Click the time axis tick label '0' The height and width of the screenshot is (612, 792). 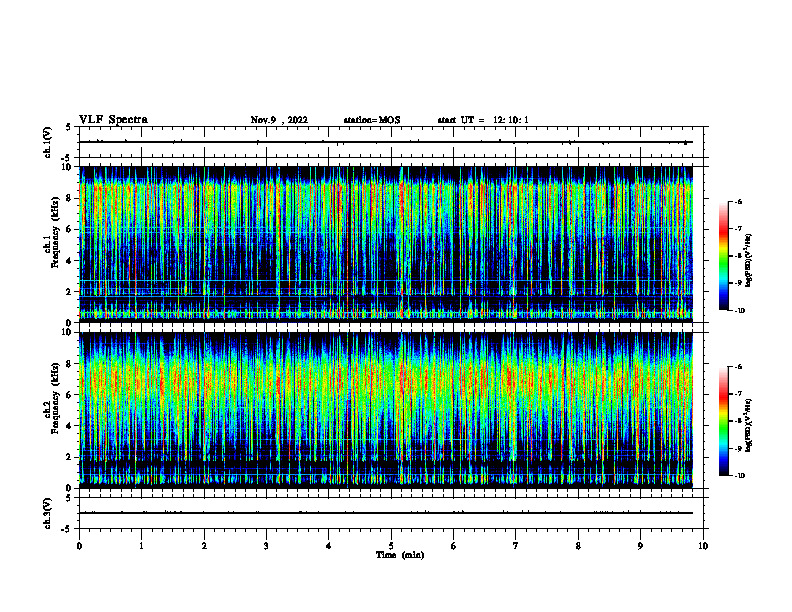point(79,546)
